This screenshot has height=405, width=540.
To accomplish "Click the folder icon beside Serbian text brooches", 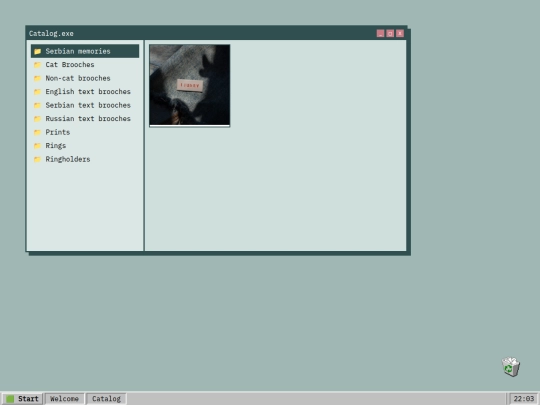I will 37,105.
